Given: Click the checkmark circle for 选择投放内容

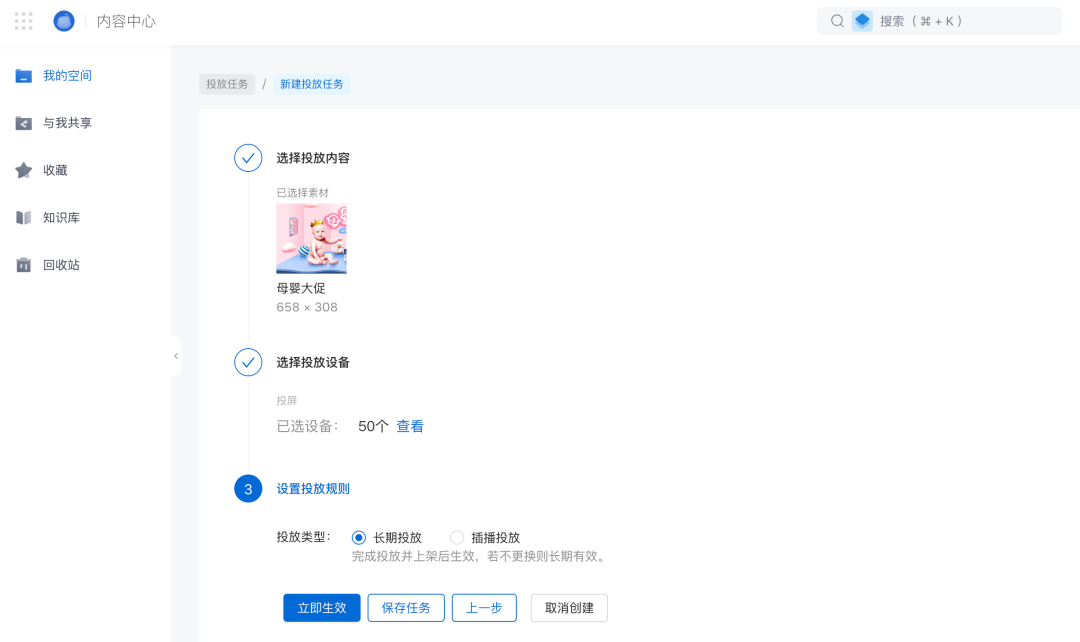Looking at the screenshot, I should click(x=248, y=158).
